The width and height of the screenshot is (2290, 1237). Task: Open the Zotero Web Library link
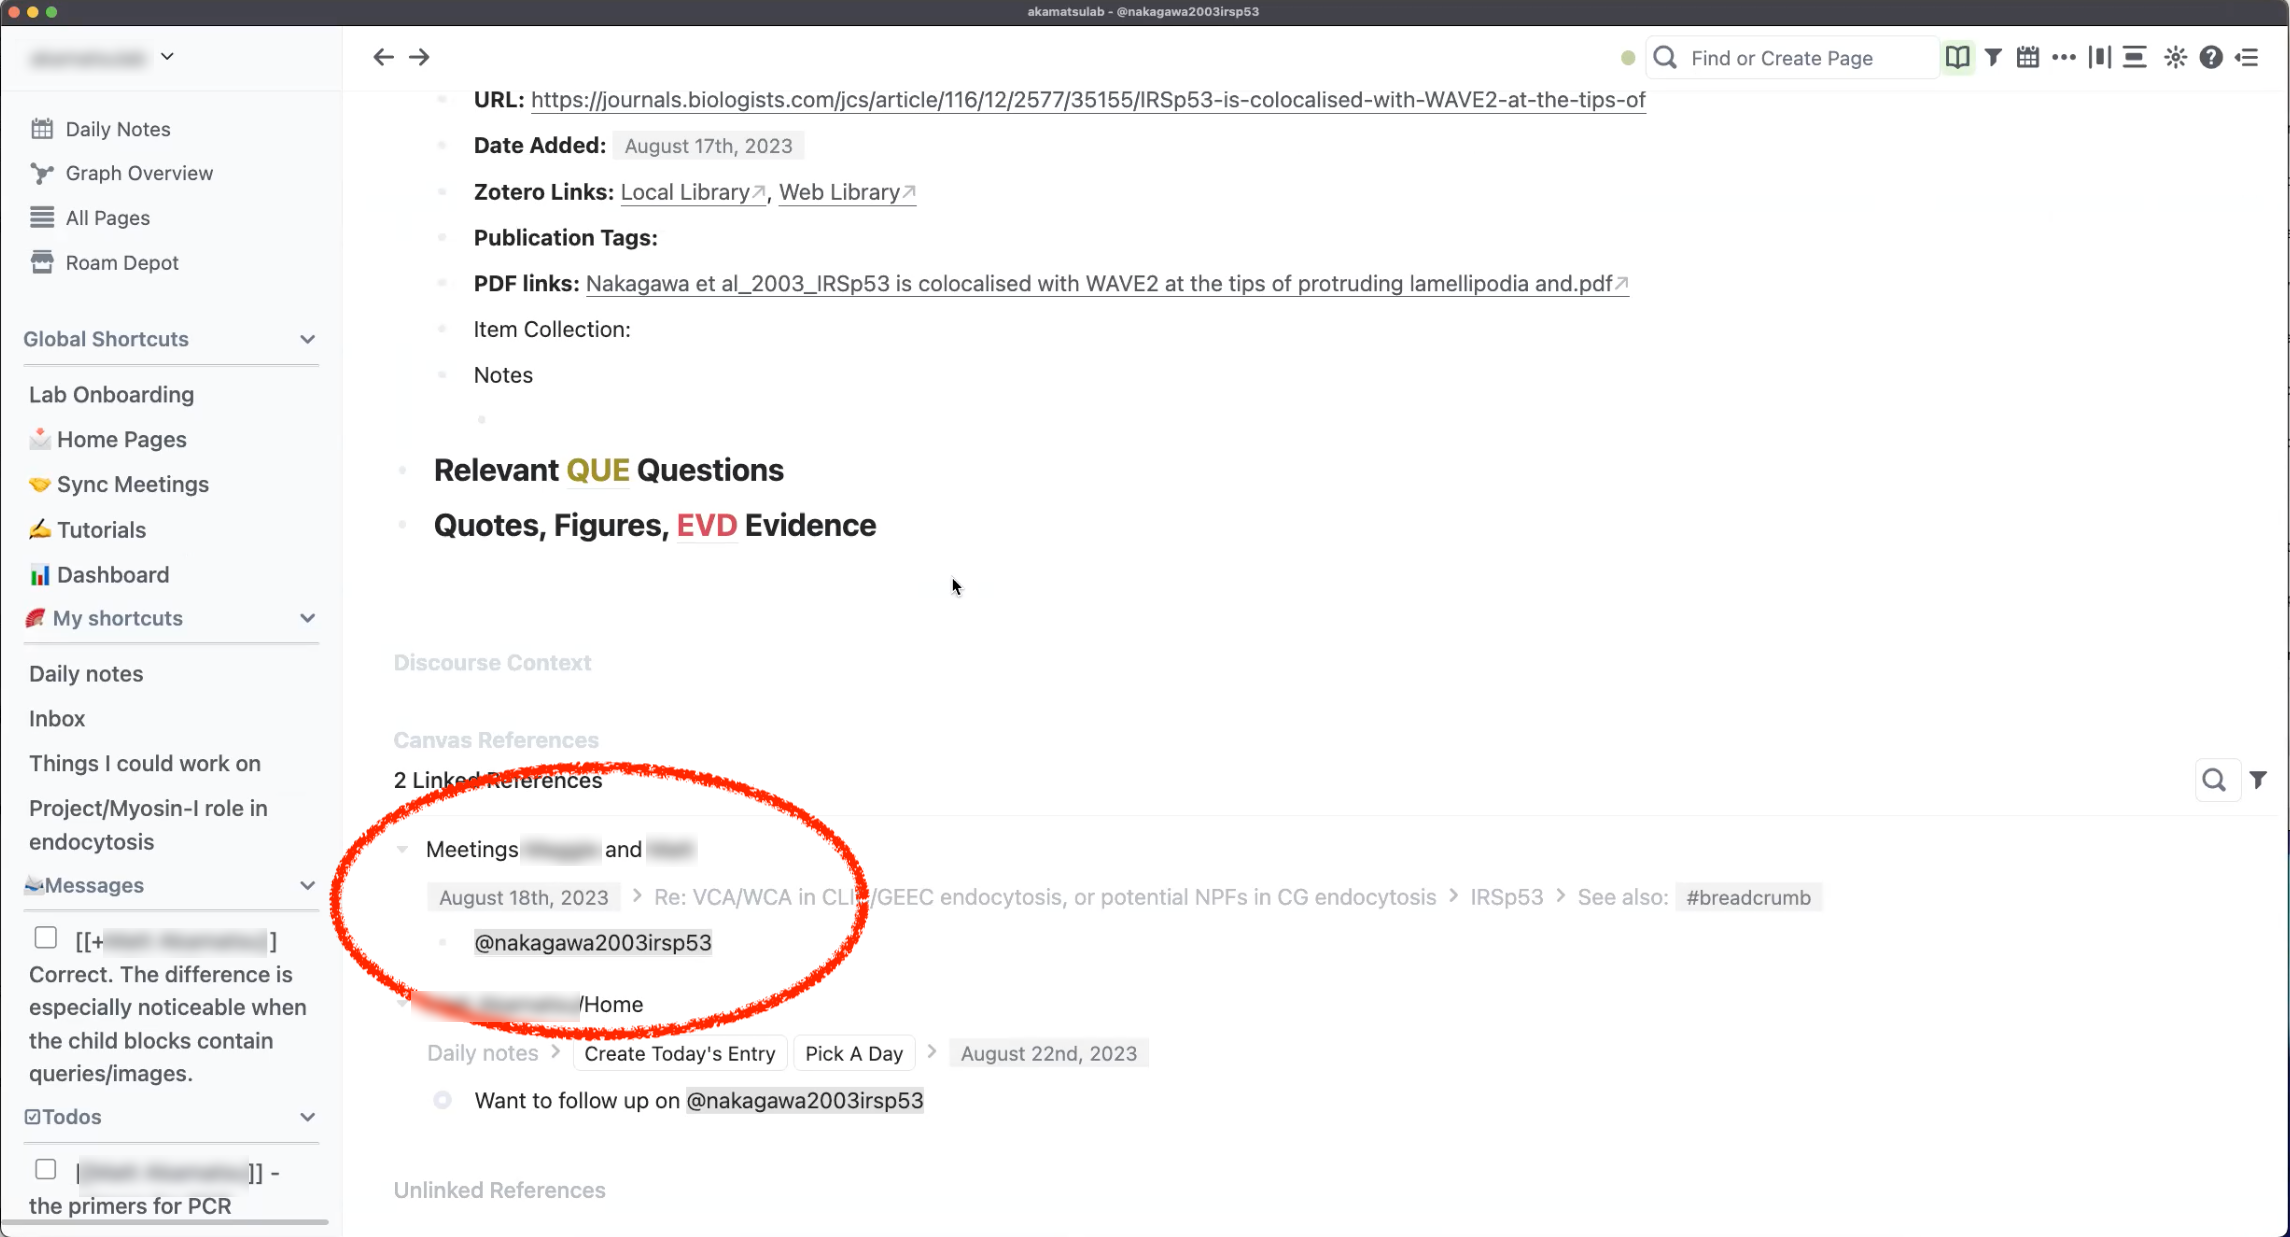847,192
